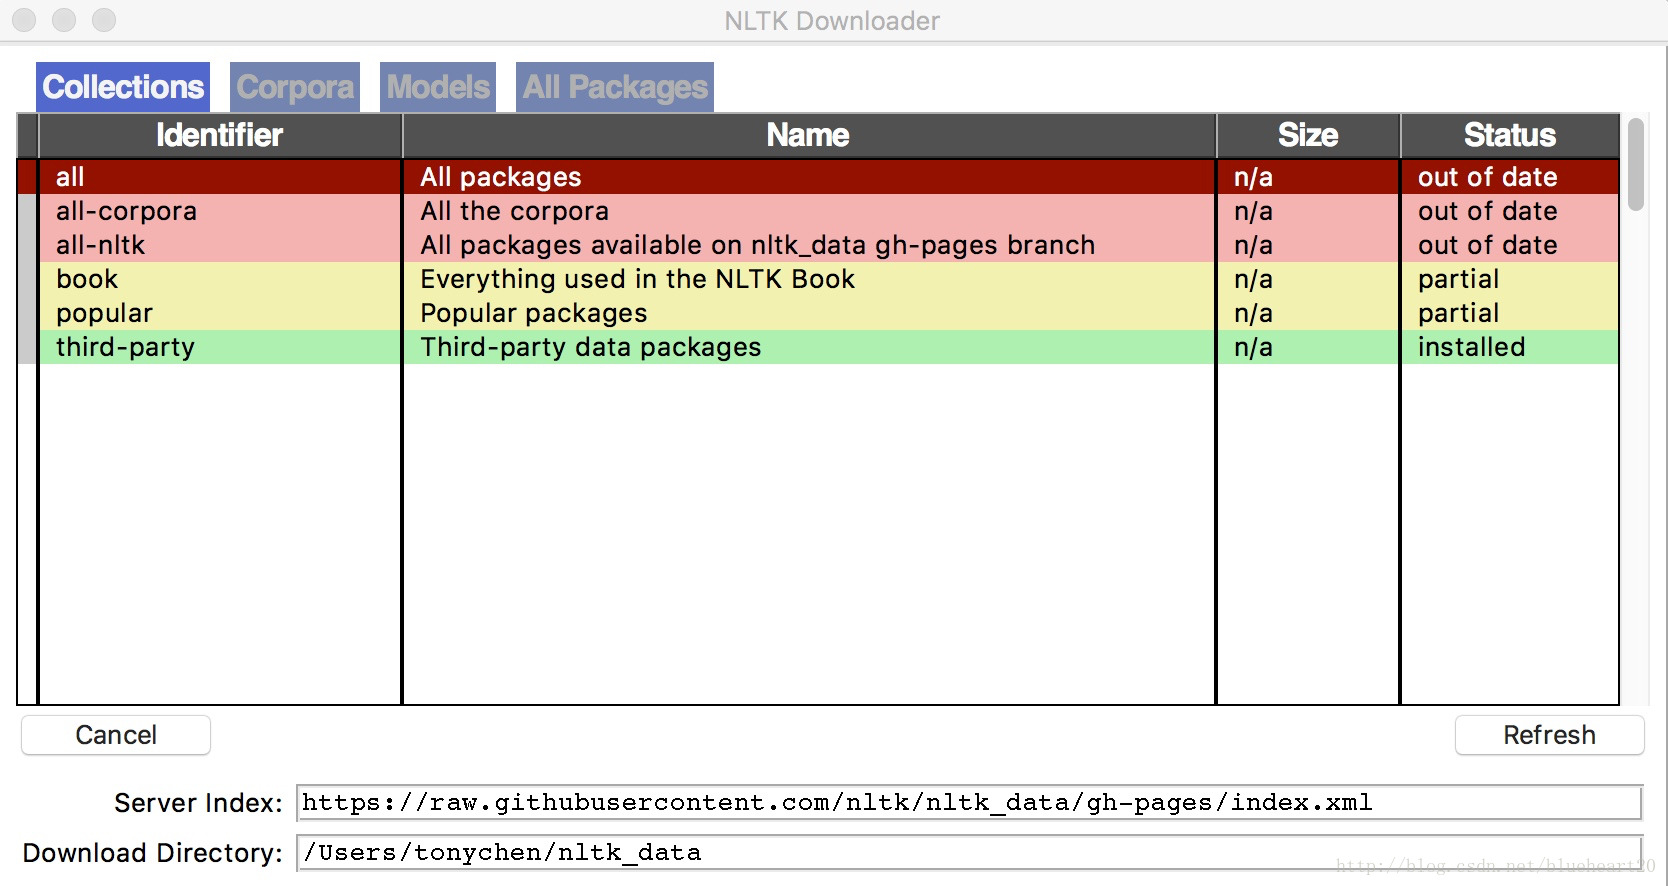Click the Status column header
Viewport: 1668px width, 886px height.
[x=1510, y=135]
